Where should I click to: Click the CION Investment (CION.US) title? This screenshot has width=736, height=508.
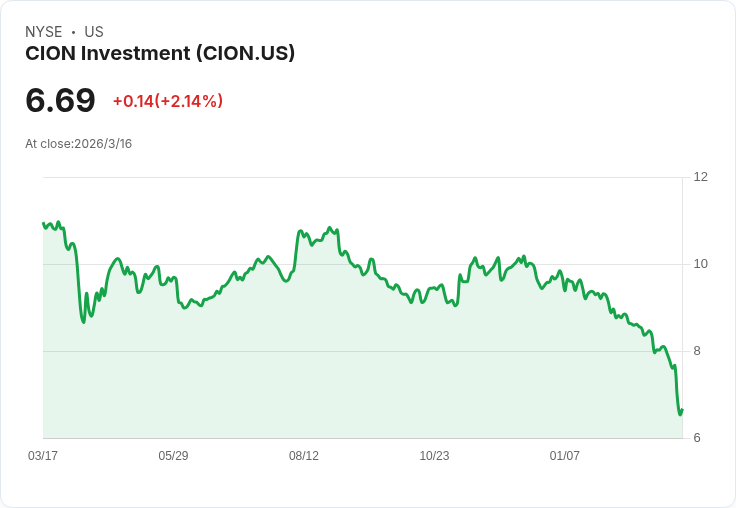pyautogui.click(x=160, y=54)
